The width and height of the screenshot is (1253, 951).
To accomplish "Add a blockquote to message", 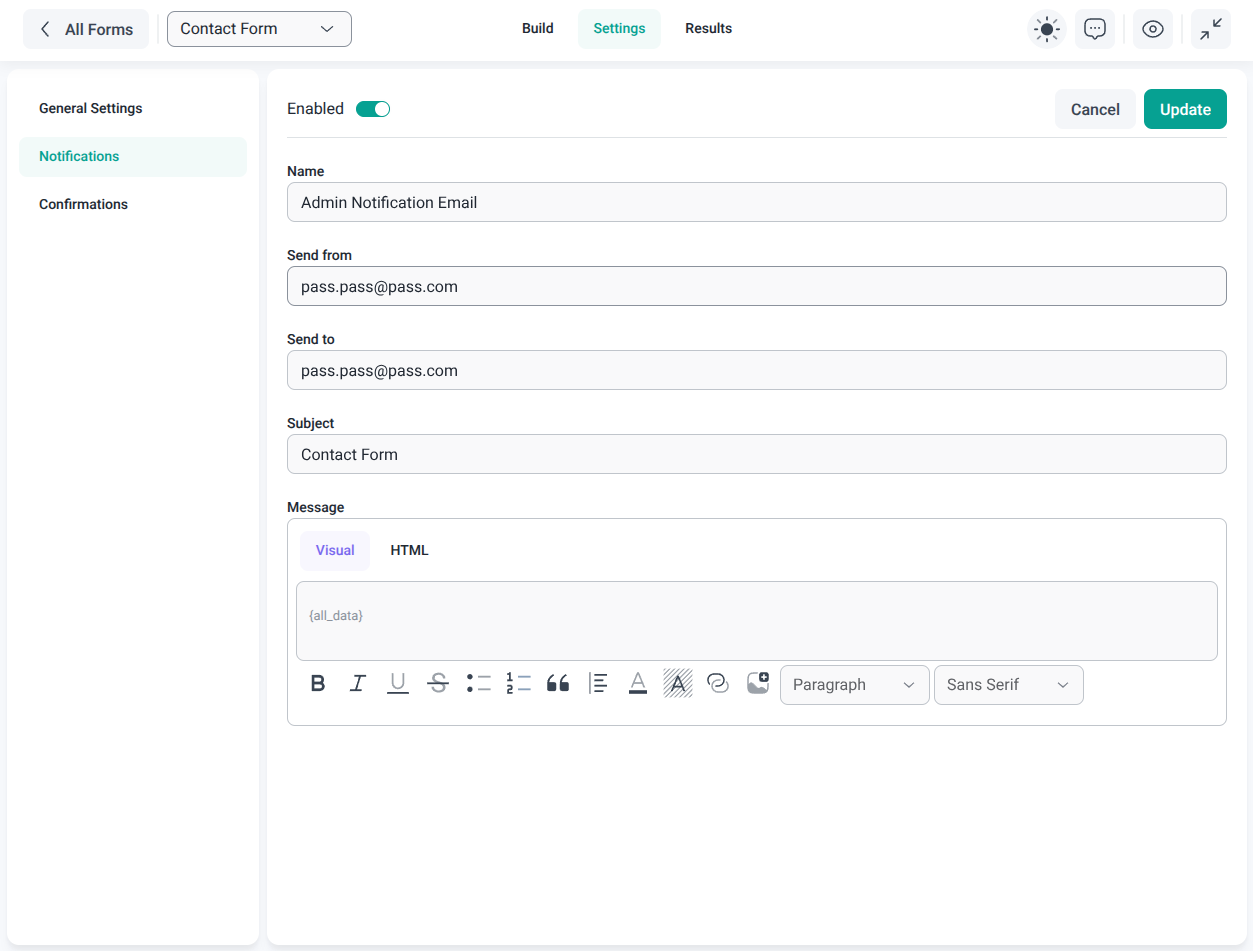I will 558,684.
